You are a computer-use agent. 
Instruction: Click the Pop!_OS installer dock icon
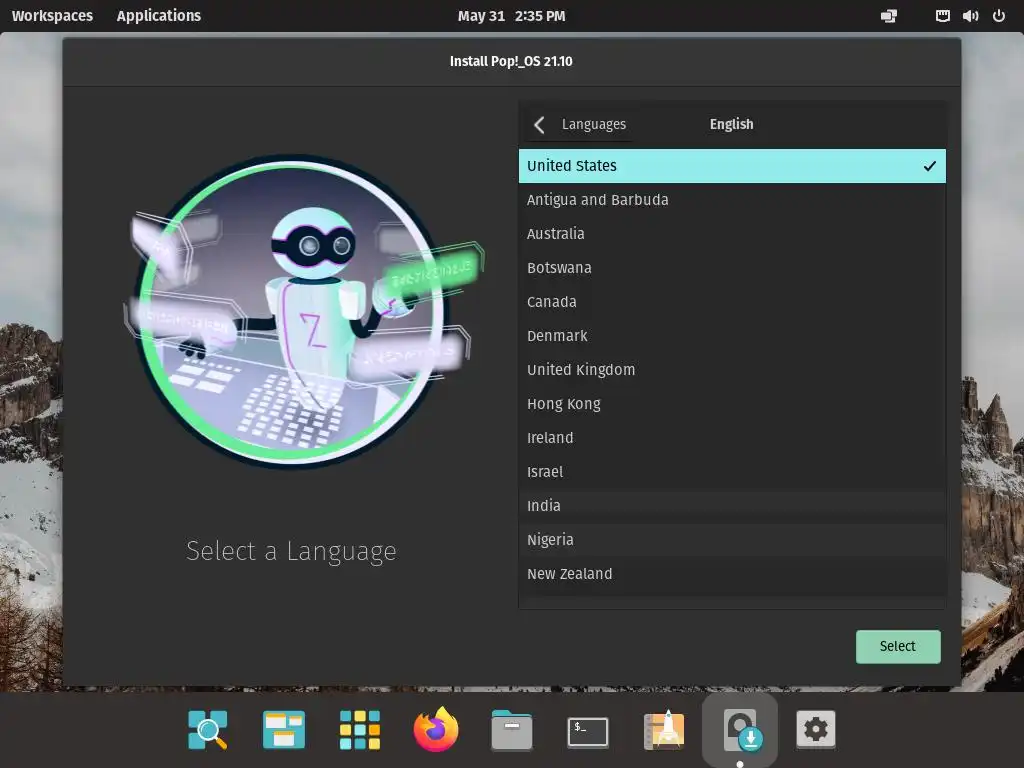click(x=740, y=730)
